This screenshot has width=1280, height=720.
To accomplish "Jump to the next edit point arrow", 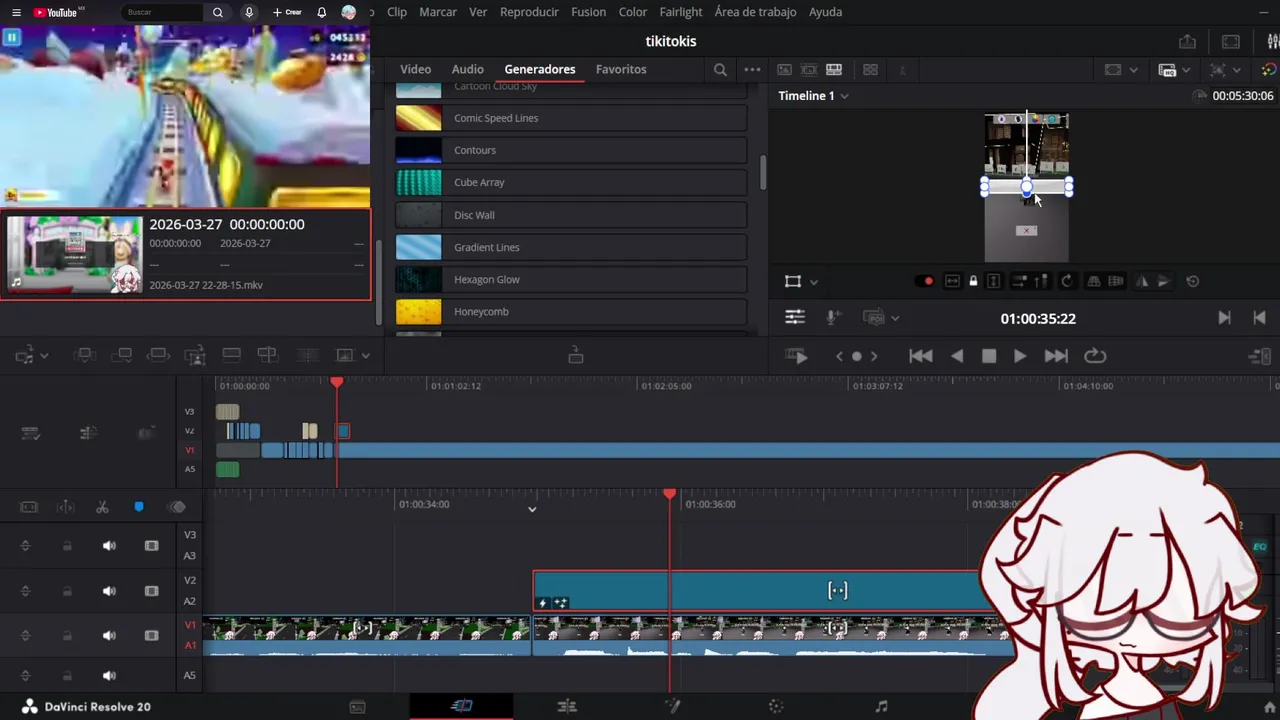I will tap(1224, 318).
